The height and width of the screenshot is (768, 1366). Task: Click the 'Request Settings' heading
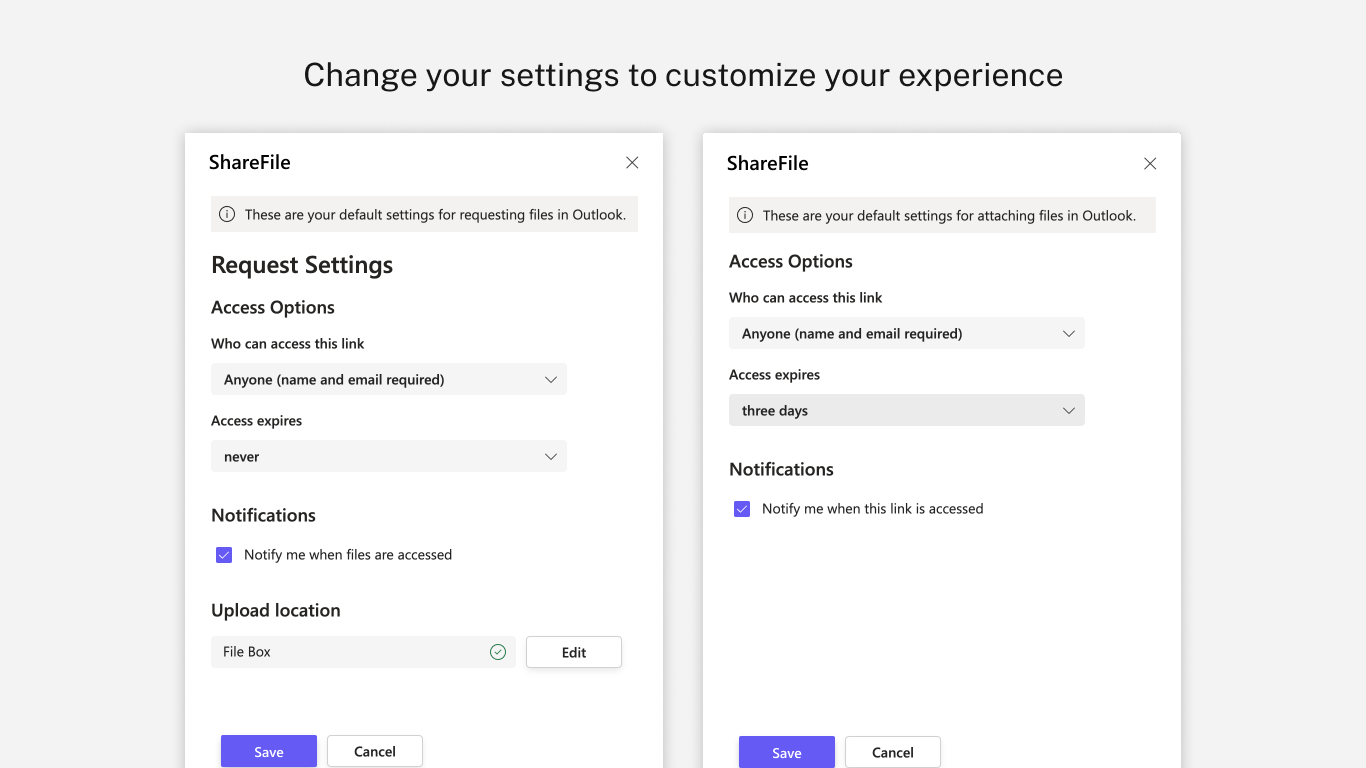pyautogui.click(x=302, y=265)
